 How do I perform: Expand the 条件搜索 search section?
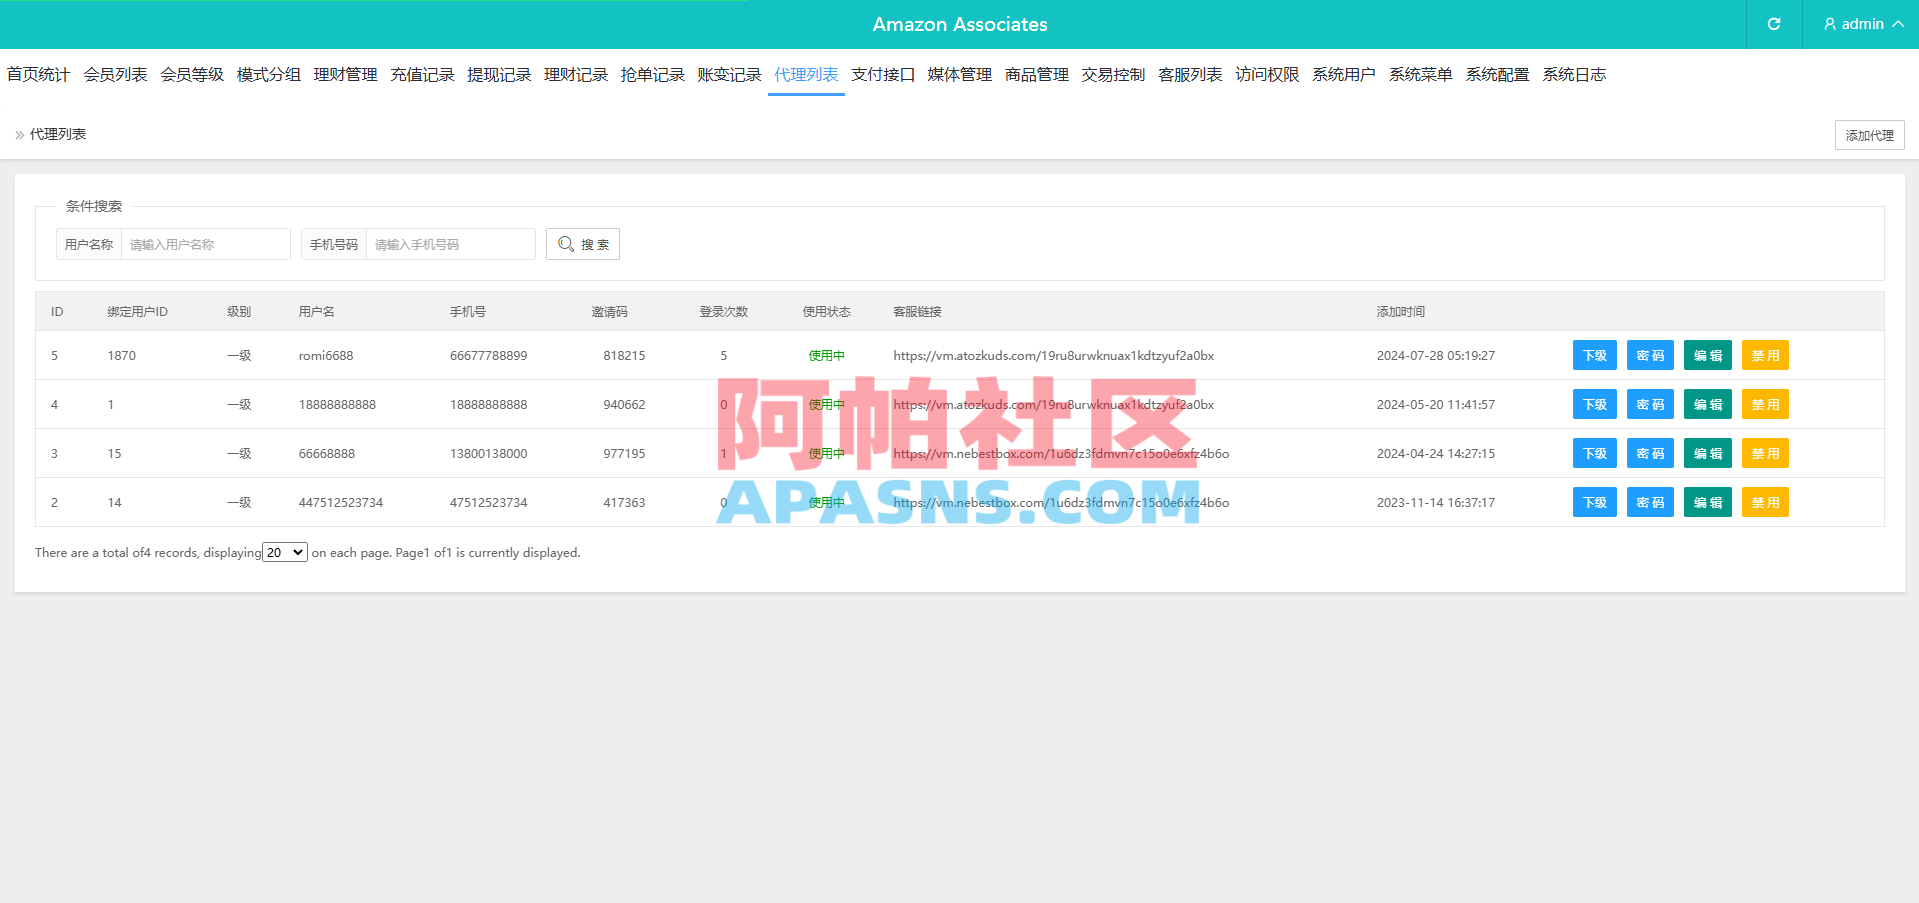[x=93, y=206]
